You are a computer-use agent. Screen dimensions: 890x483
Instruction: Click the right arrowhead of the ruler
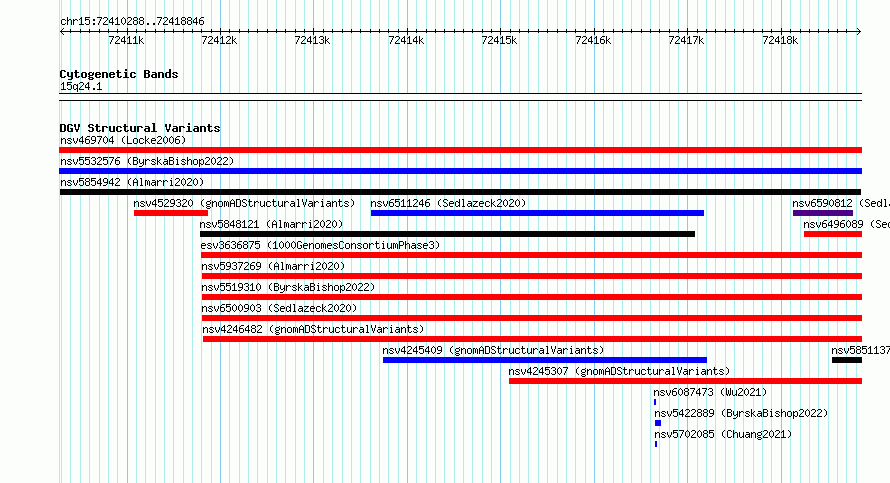coord(859,32)
